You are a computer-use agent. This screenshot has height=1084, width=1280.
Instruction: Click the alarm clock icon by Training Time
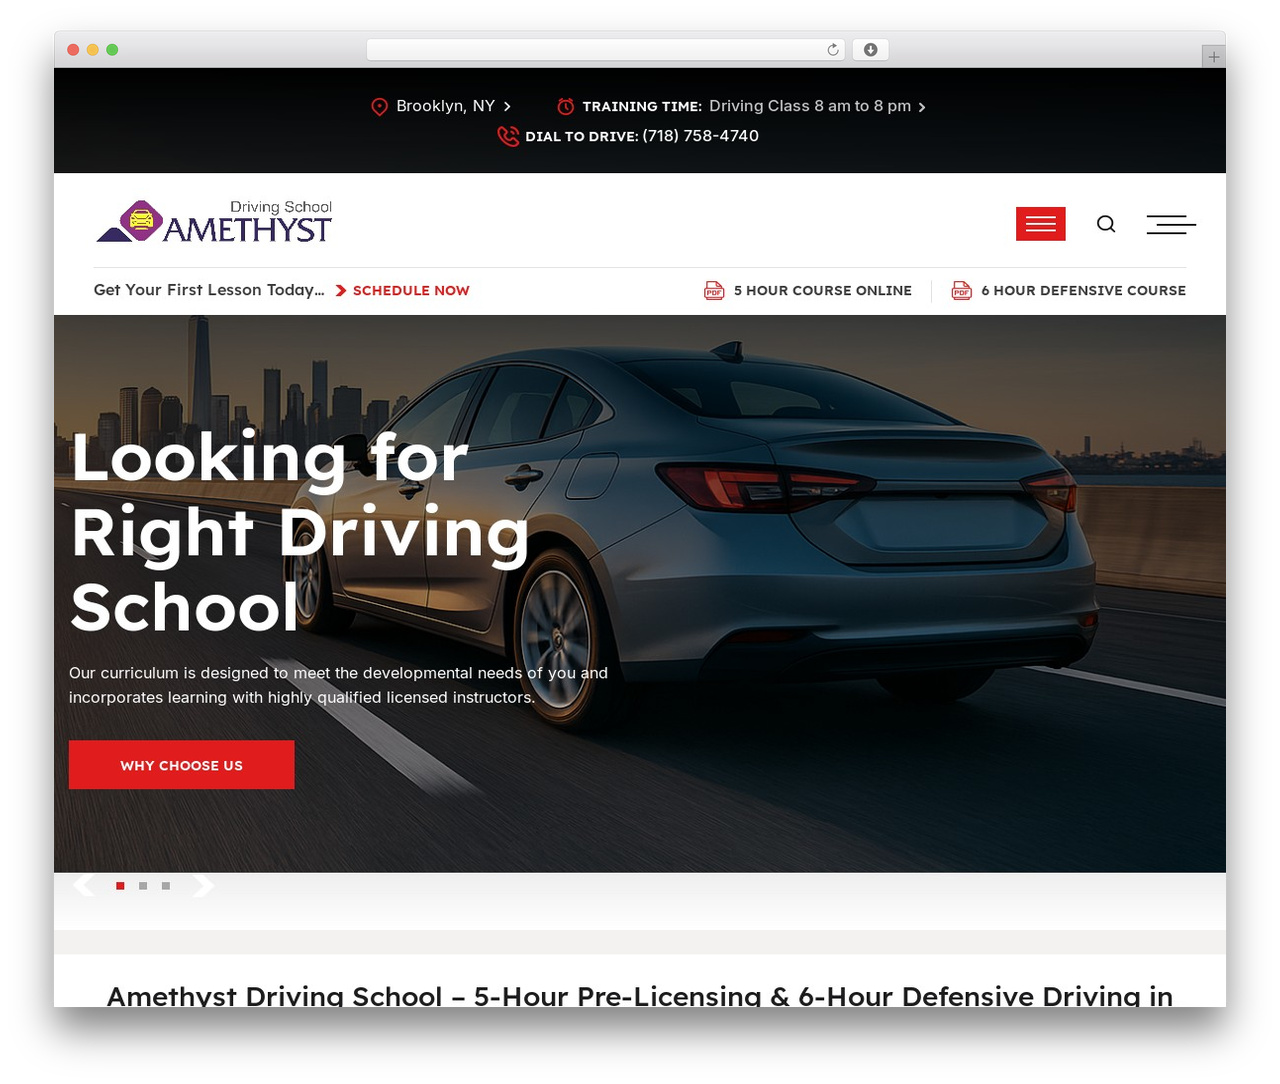point(566,106)
